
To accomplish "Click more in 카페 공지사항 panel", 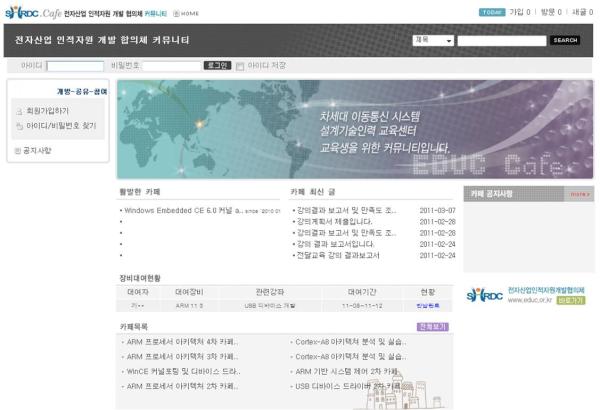I will (x=580, y=194).
